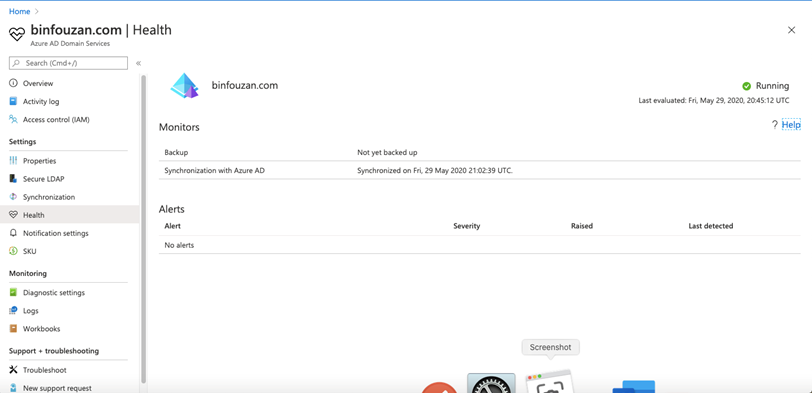Click the Last detected column header

click(710, 226)
